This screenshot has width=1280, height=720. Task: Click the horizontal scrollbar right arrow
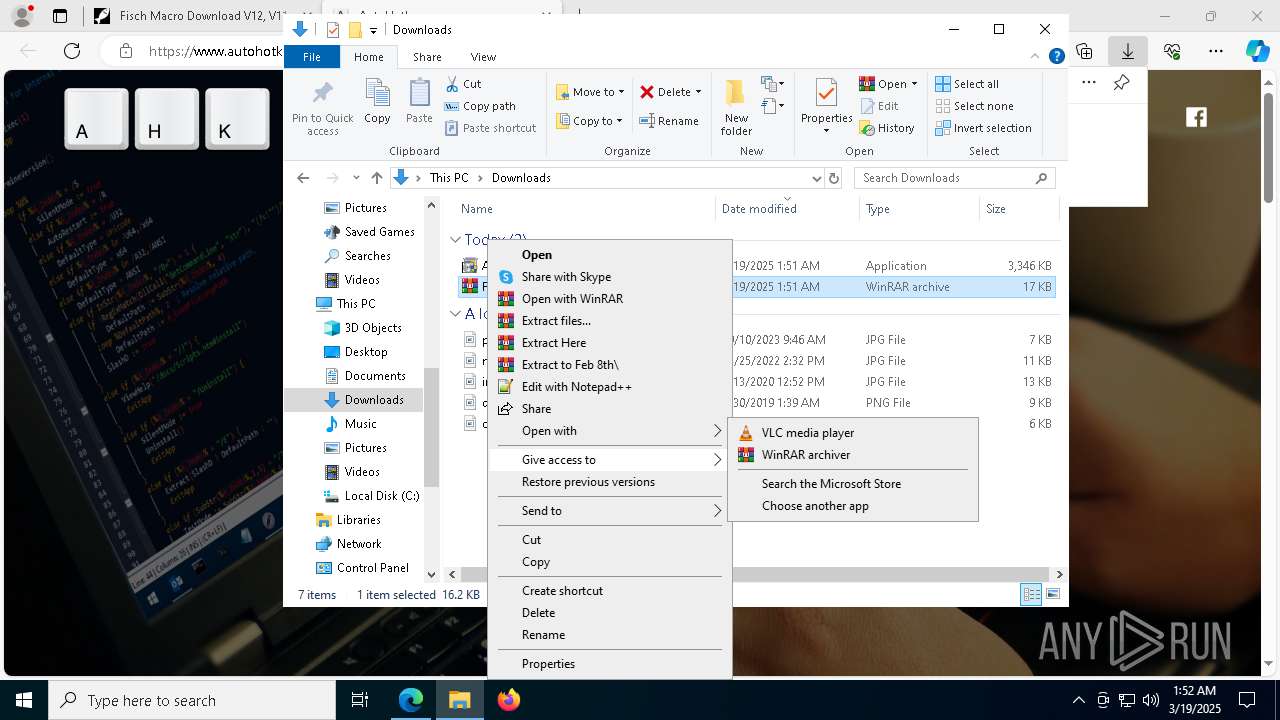pos(1059,574)
